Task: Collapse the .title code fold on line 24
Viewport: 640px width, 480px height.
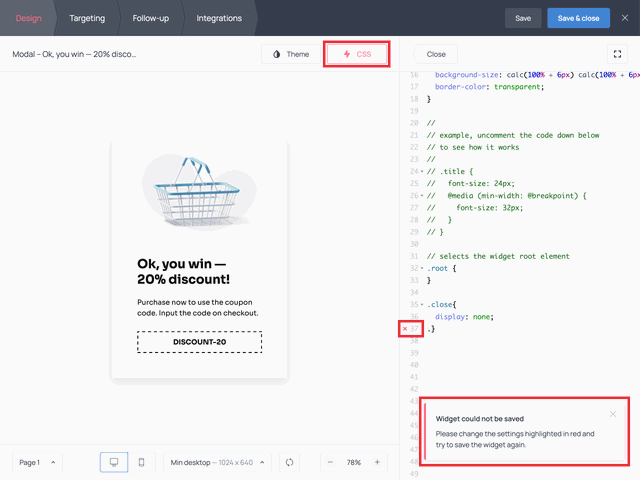Action: [422, 172]
